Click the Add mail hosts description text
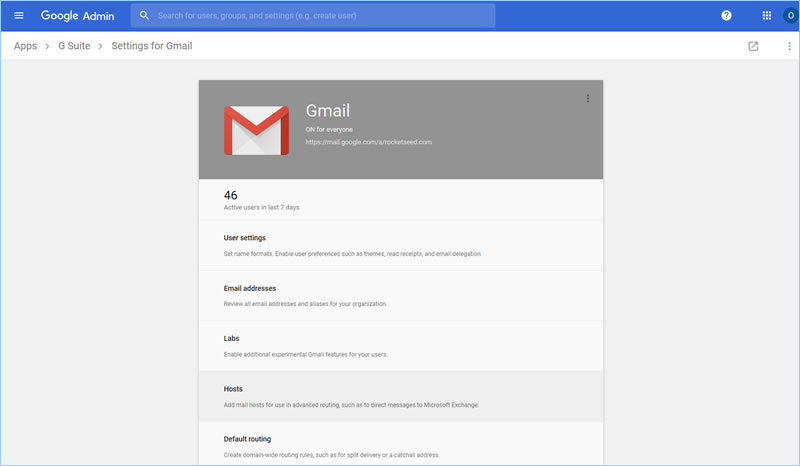This screenshot has width=800, height=466. click(351, 405)
